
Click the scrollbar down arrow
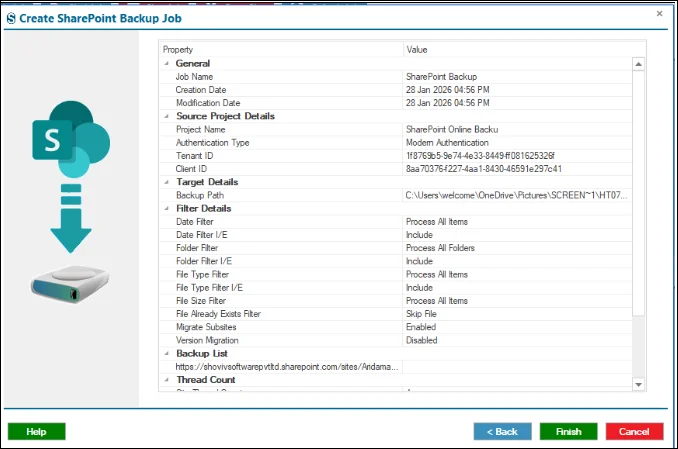(x=639, y=385)
